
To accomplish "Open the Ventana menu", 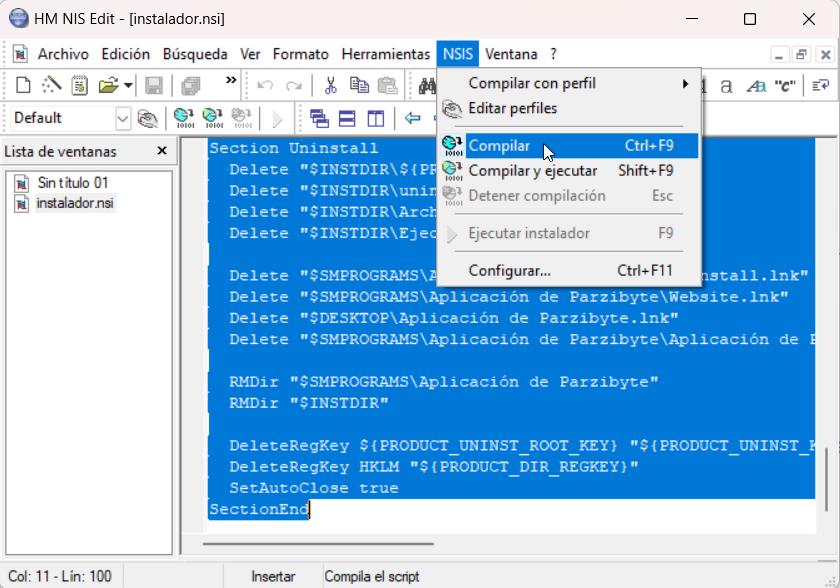I will [x=511, y=54].
